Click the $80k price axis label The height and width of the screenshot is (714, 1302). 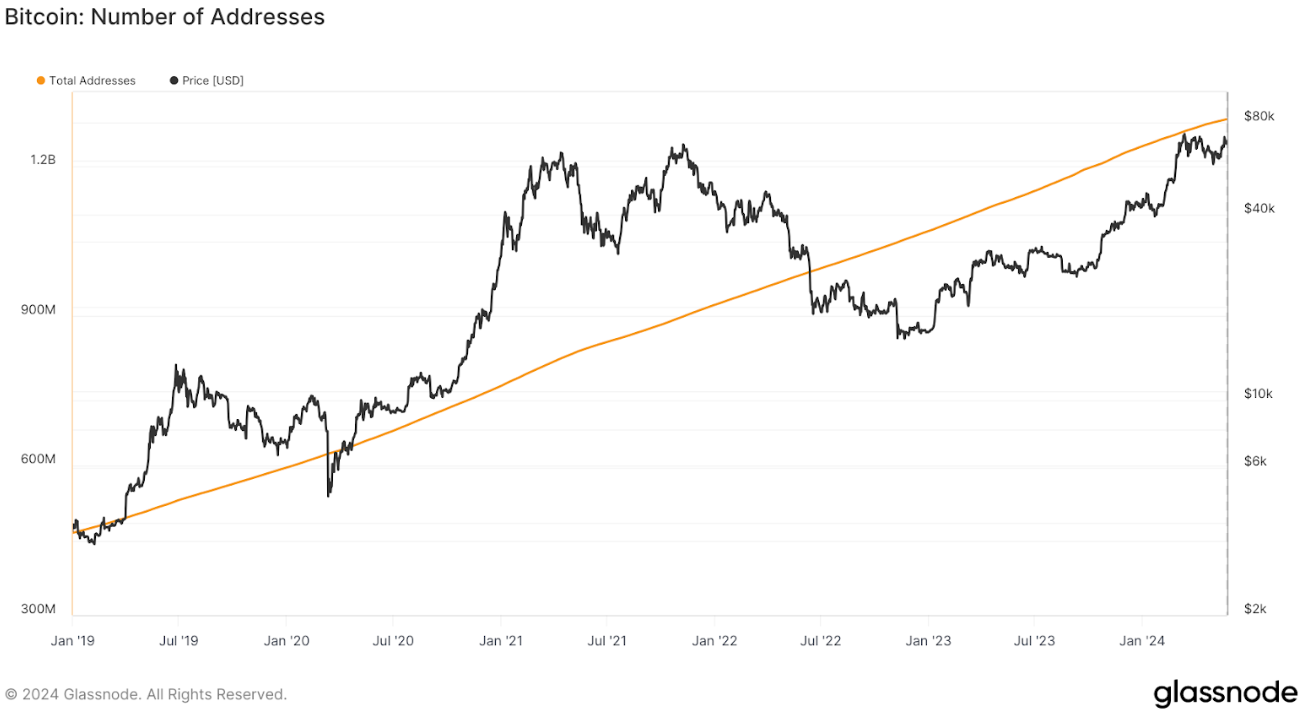1259,117
